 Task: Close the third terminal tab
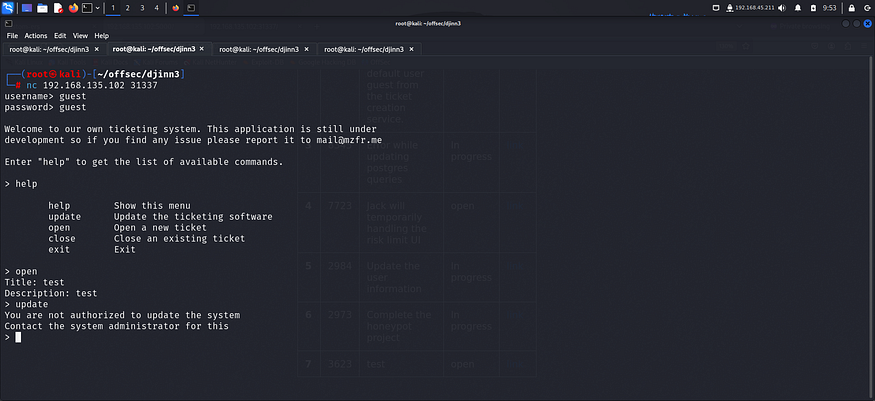[x=306, y=49]
